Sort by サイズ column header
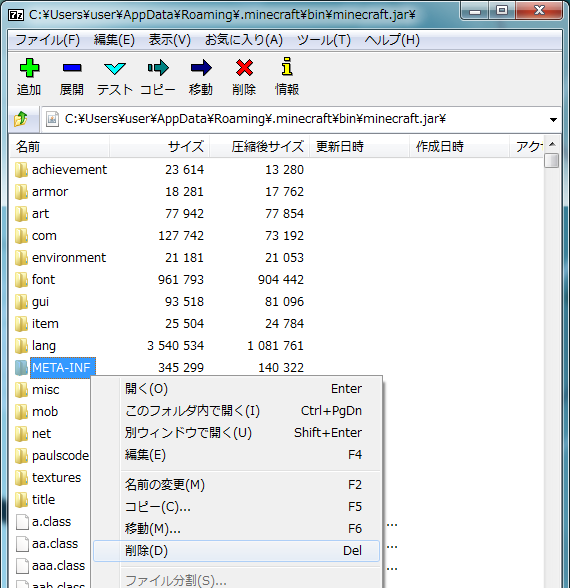The width and height of the screenshot is (570, 588). [x=159, y=146]
